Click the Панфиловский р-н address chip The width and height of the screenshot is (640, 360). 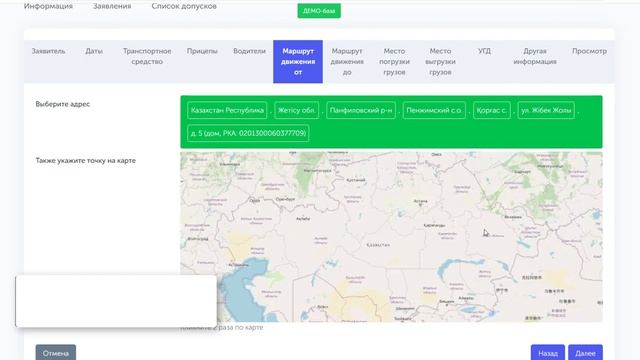pyautogui.click(x=361, y=110)
